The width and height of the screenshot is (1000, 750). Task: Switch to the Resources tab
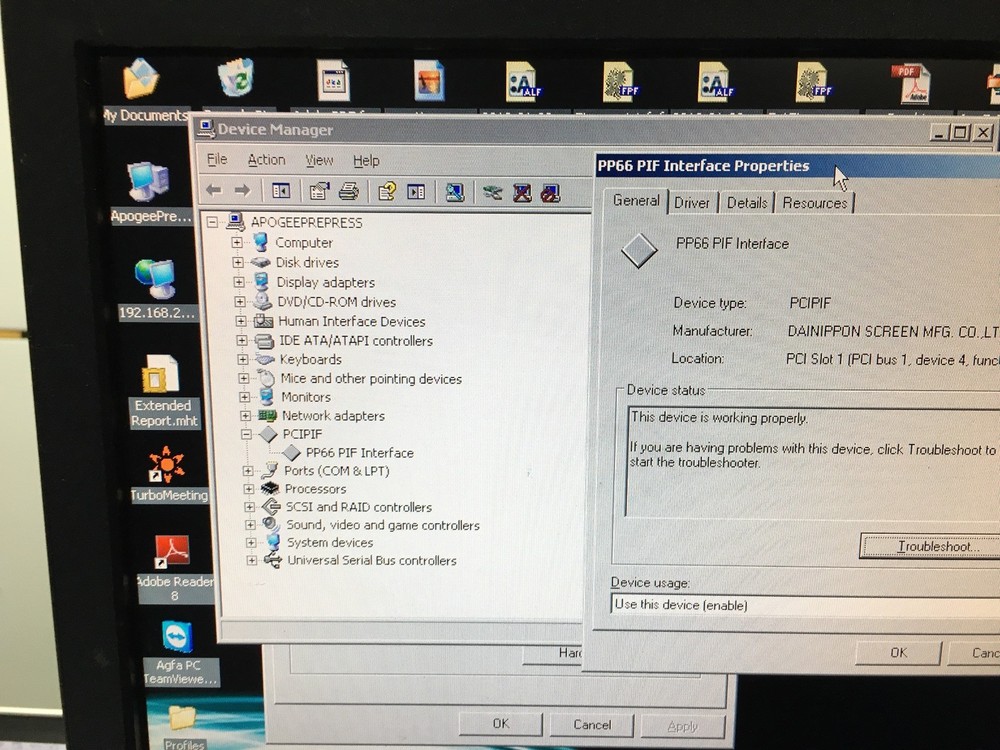click(x=814, y=203)
